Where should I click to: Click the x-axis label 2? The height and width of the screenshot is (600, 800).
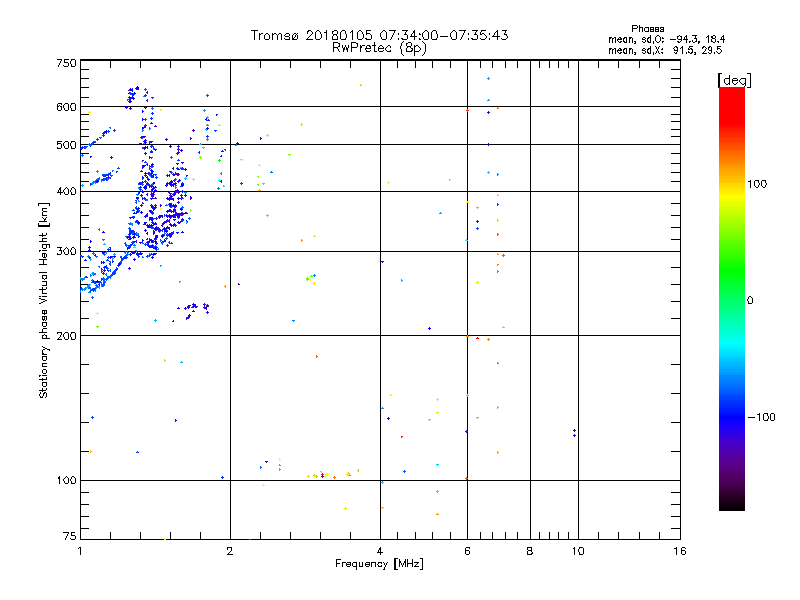(230, 551)
